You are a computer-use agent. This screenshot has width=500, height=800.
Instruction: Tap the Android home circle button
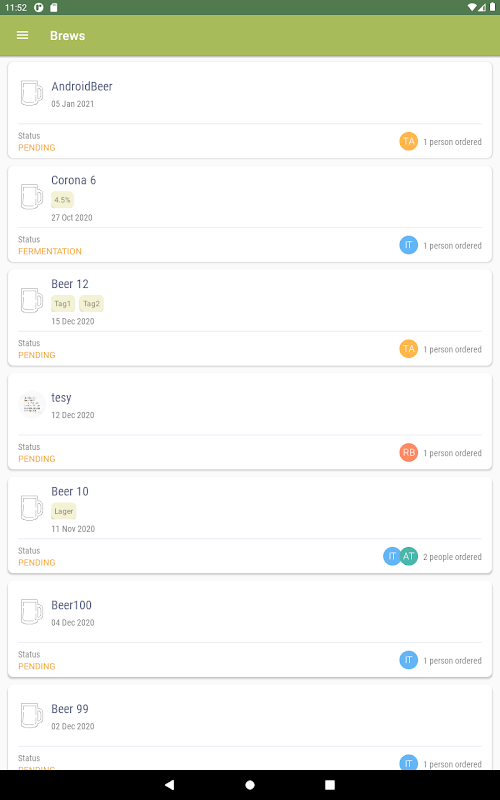250,785
